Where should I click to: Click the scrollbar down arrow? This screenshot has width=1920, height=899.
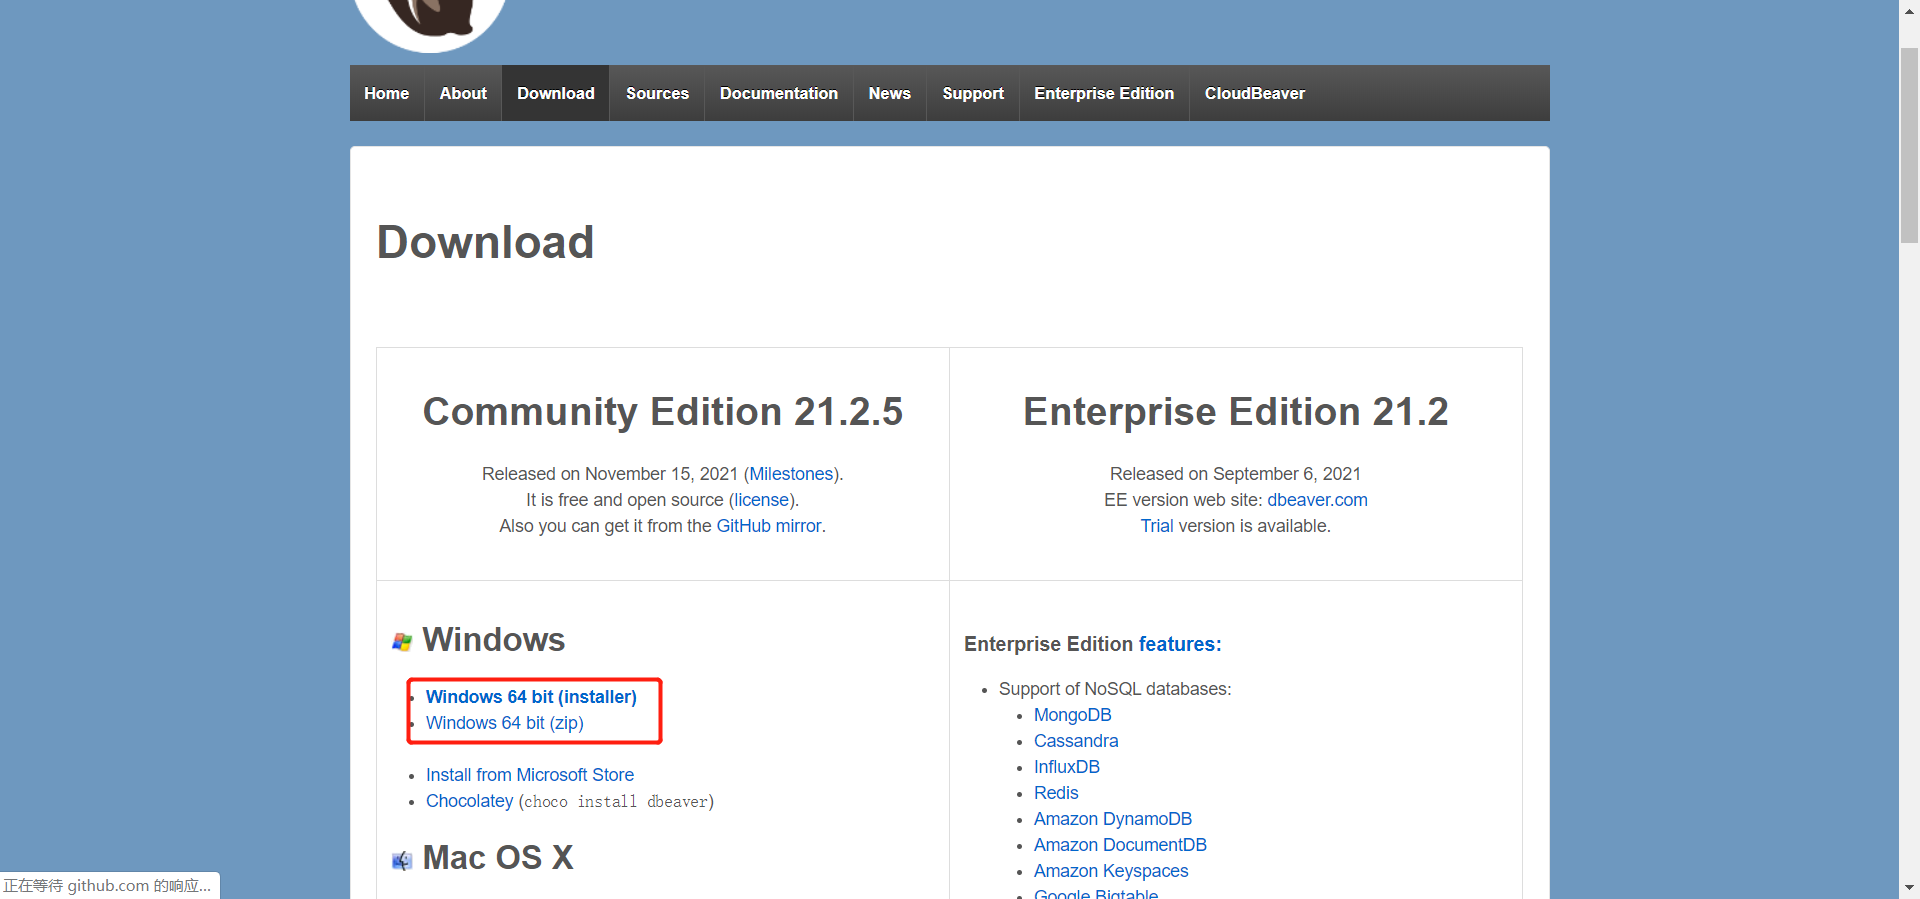pyautogui.click(x=1909, y=888)
